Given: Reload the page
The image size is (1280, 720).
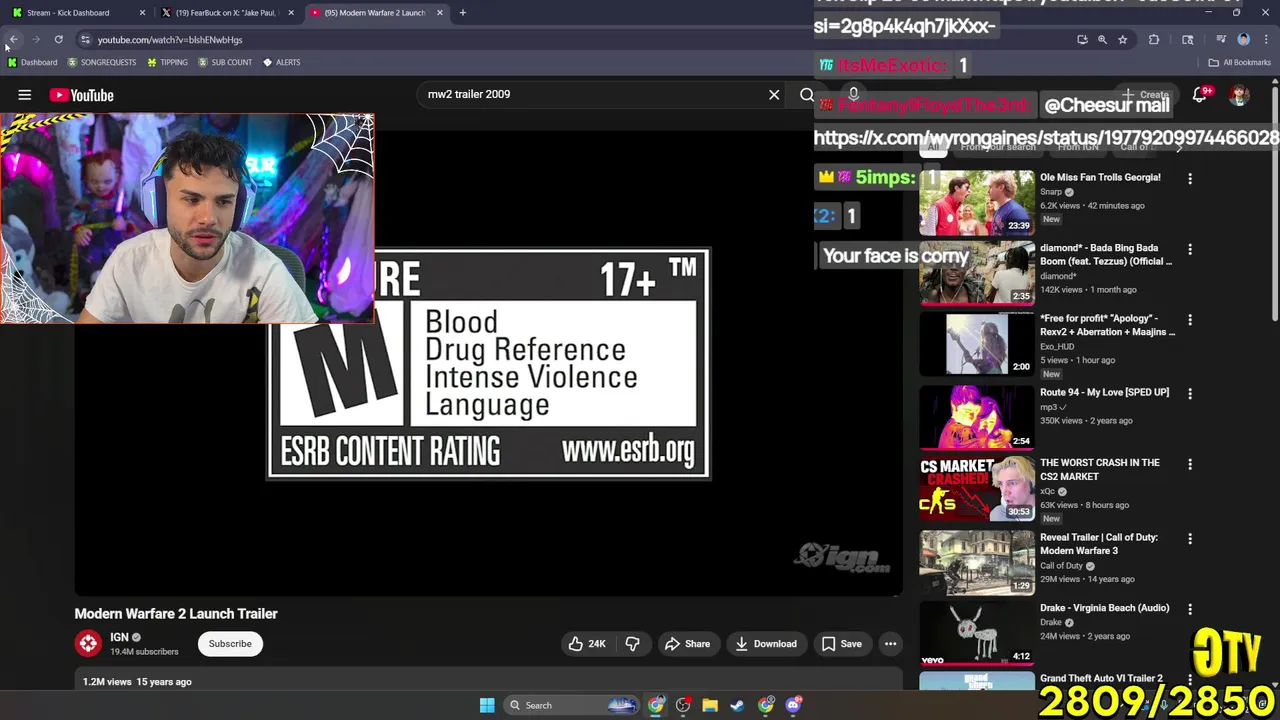Looking at the screenshot, I should (58, 40).
